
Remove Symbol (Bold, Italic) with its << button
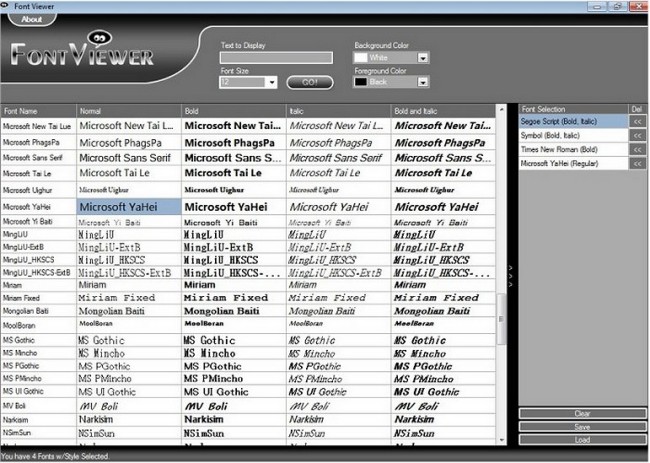click(x=638, y=136)
